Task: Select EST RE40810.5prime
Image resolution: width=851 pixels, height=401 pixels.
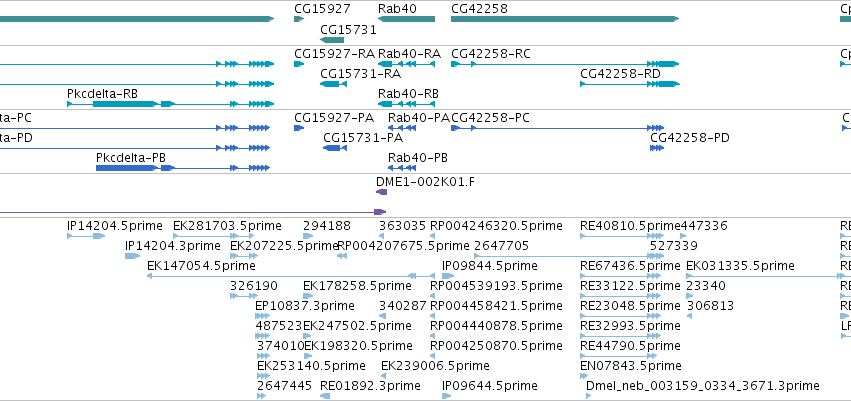Action: point(630,226)
